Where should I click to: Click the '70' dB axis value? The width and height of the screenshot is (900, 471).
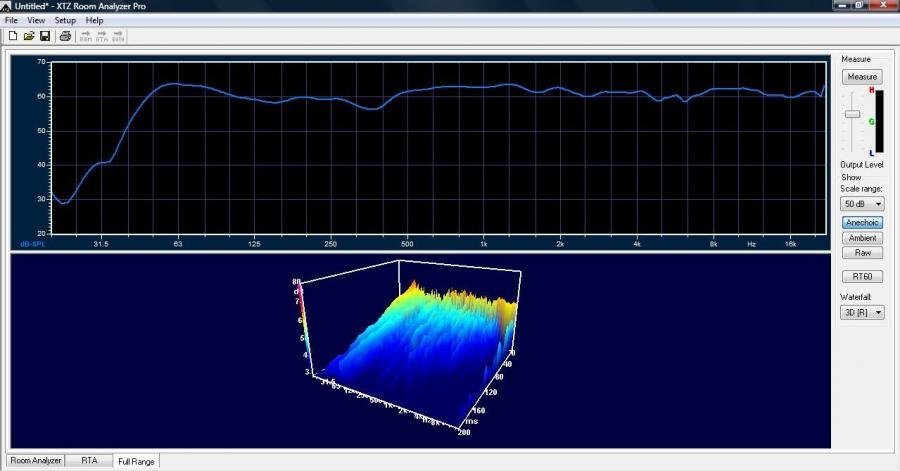[x=41, y=62]
